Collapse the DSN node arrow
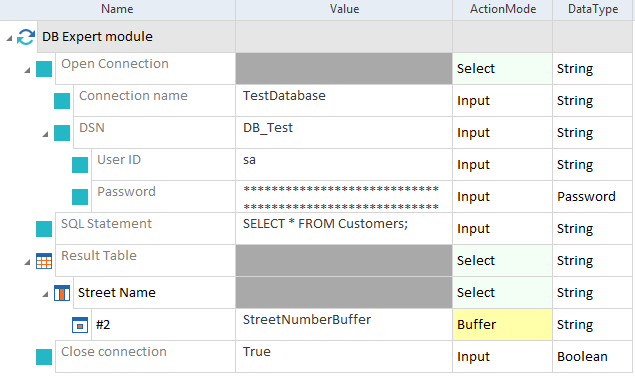This screenshot has height=377, width=635. [x=45, y=134]
